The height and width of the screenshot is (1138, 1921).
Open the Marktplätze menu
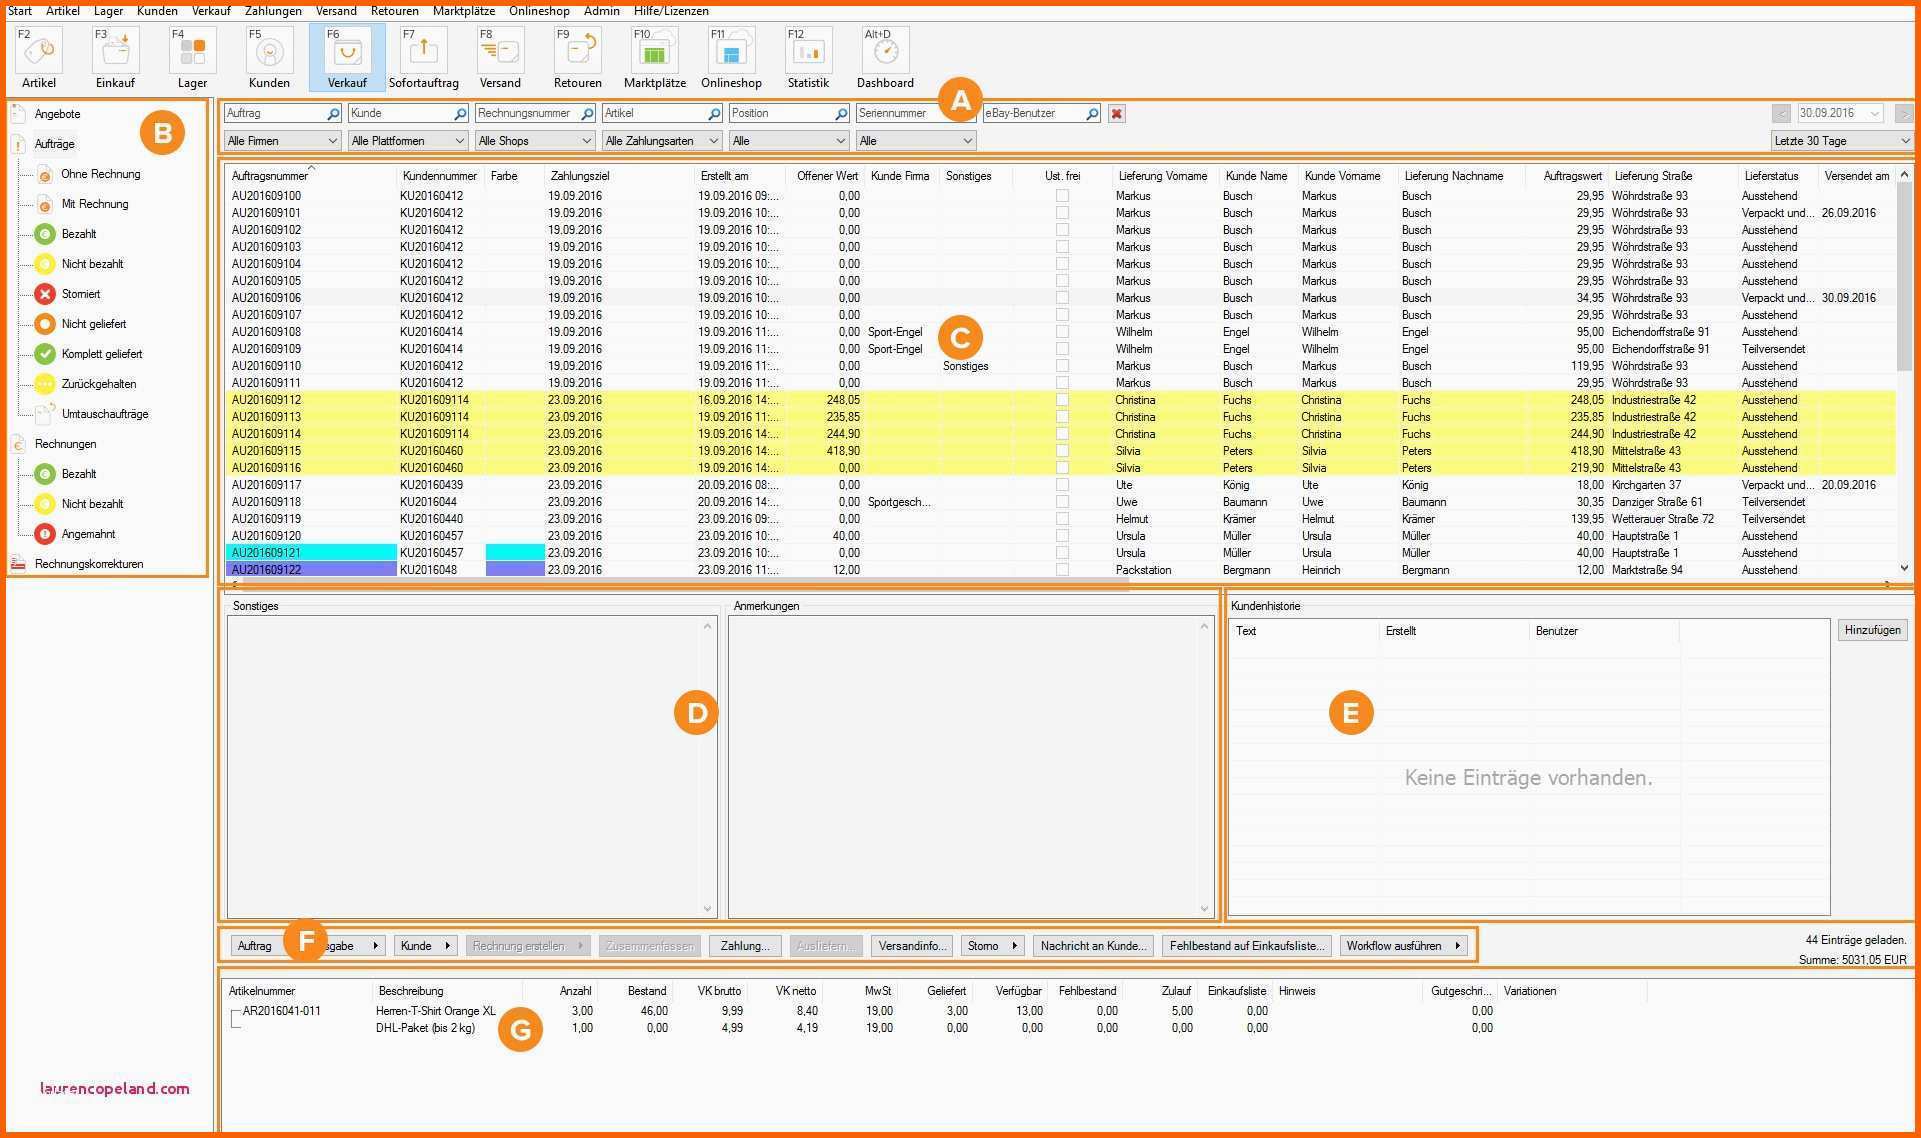pos(464,11)
